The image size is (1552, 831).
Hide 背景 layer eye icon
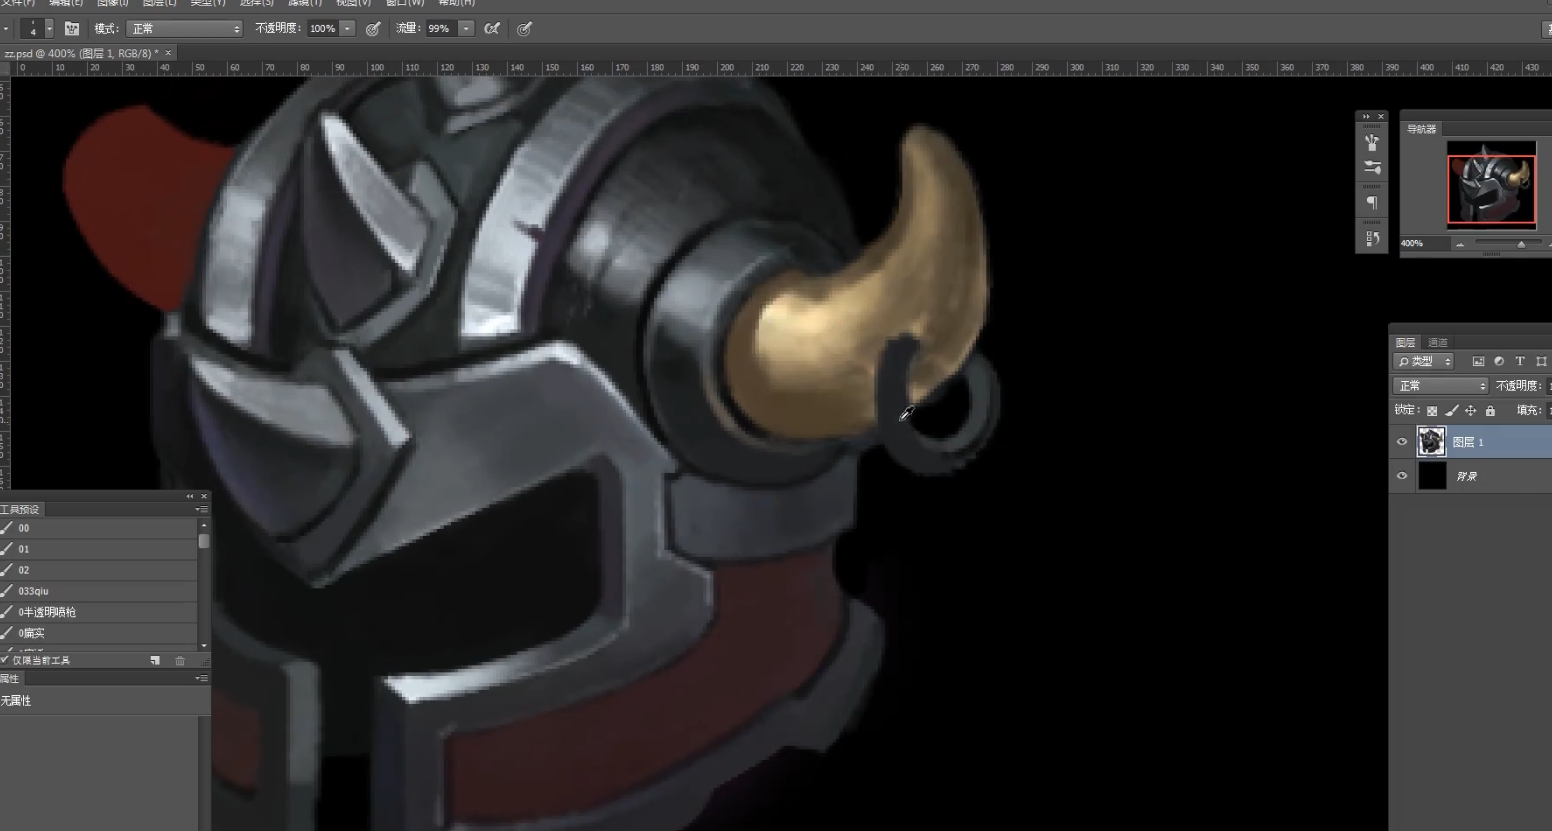(x=1401, y=476)
